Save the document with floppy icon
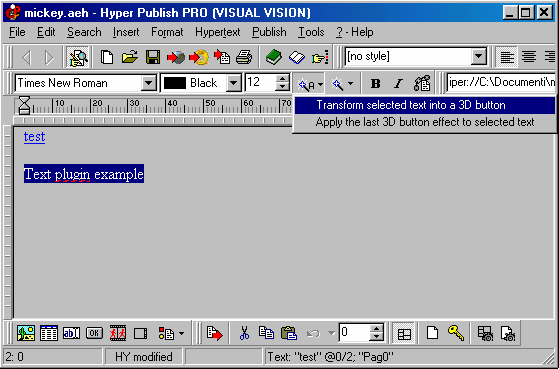559x369 pixels. 153,57
